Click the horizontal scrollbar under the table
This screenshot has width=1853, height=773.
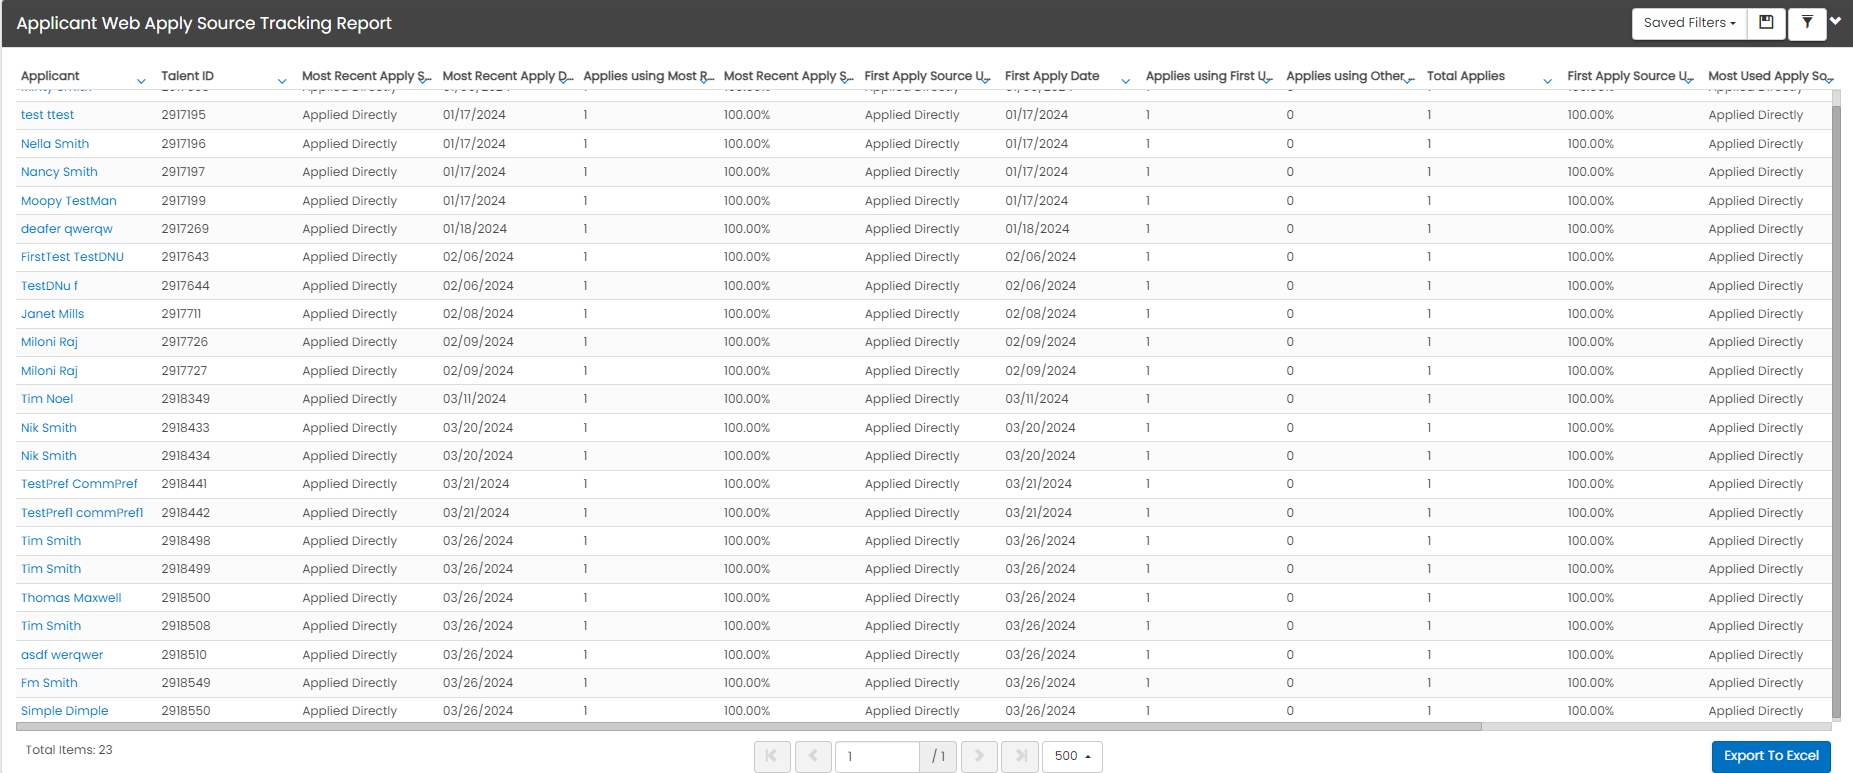[x=750, y=727]
